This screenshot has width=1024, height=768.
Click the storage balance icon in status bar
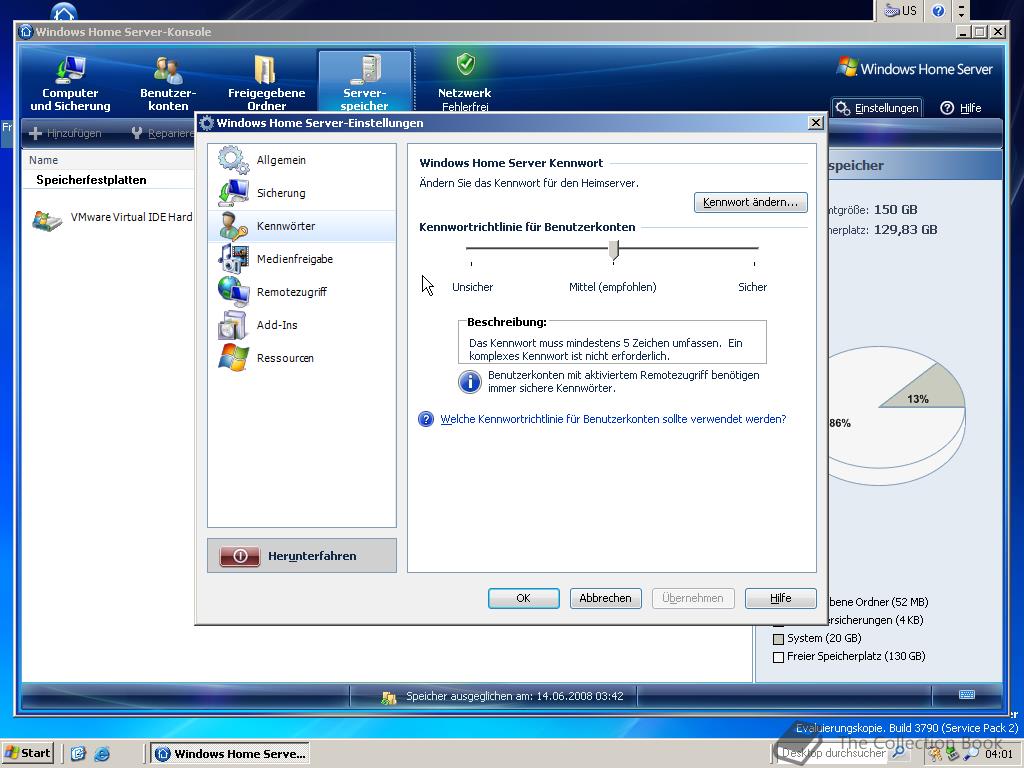(389, 697)
